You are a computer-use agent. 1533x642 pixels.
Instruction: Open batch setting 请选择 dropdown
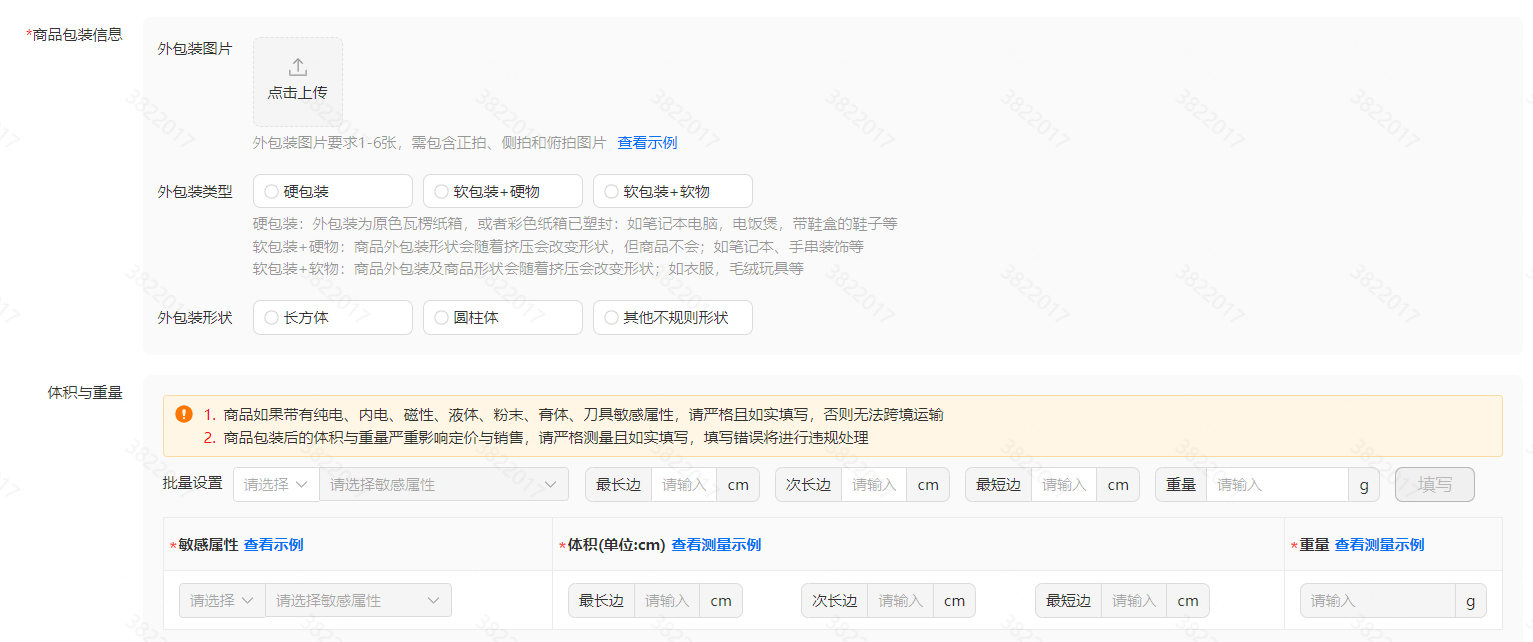(x=276, y=485)
